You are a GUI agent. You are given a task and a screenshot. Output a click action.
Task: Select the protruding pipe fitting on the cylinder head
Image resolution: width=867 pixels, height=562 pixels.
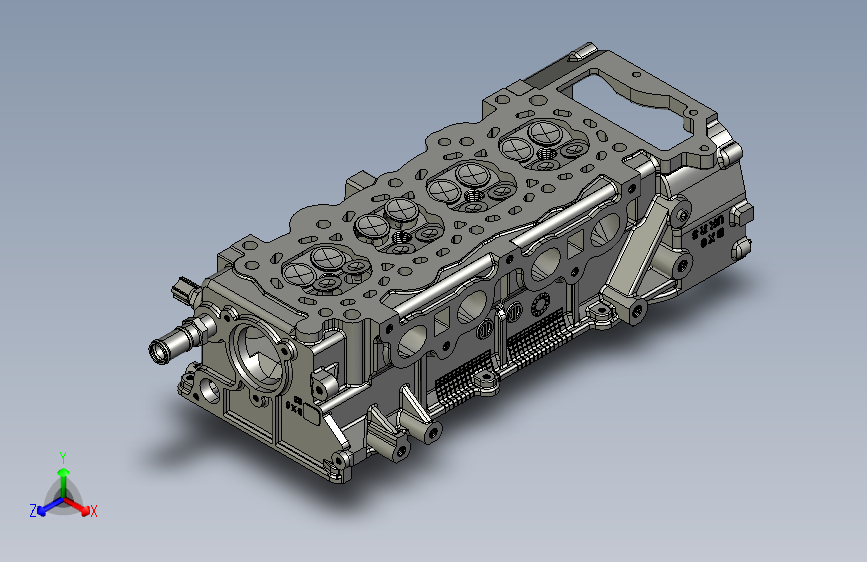pos(180,339)
